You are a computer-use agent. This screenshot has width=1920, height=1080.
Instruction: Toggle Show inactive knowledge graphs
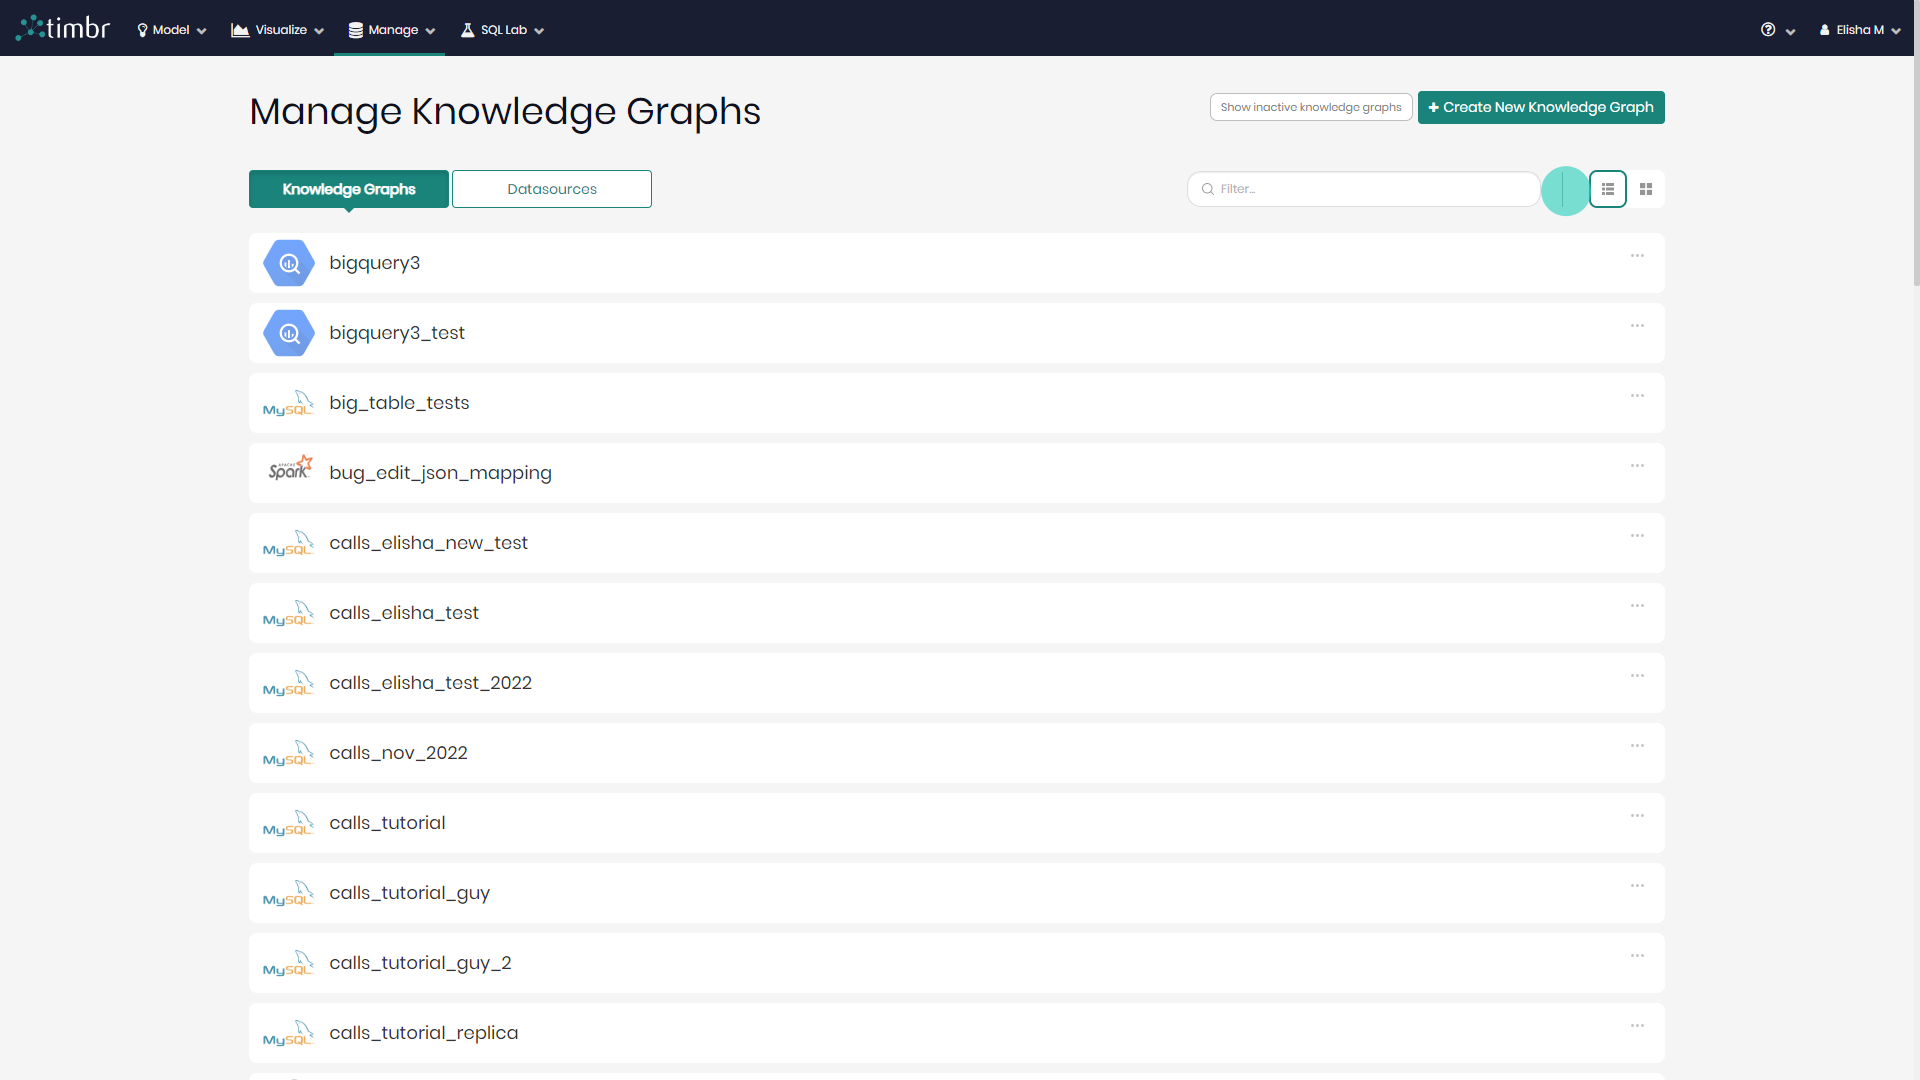[1310, 107]
